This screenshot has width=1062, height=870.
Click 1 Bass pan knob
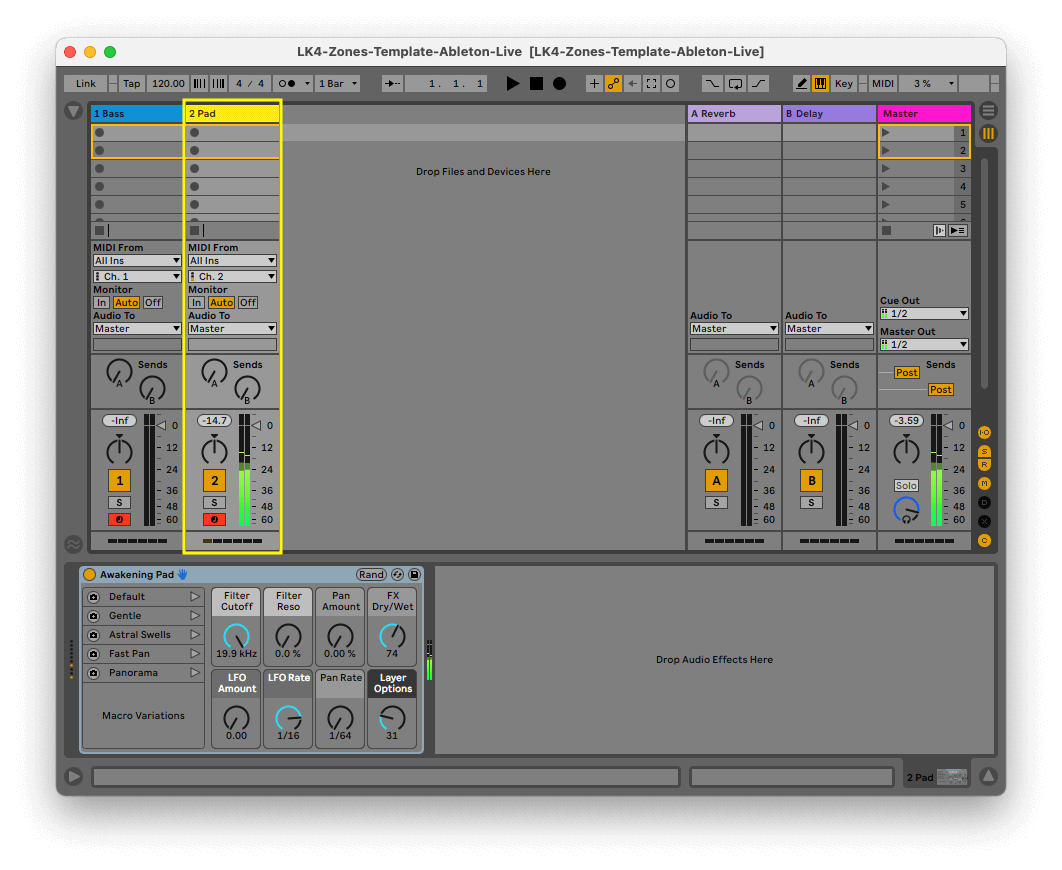(x=119, y=450)
